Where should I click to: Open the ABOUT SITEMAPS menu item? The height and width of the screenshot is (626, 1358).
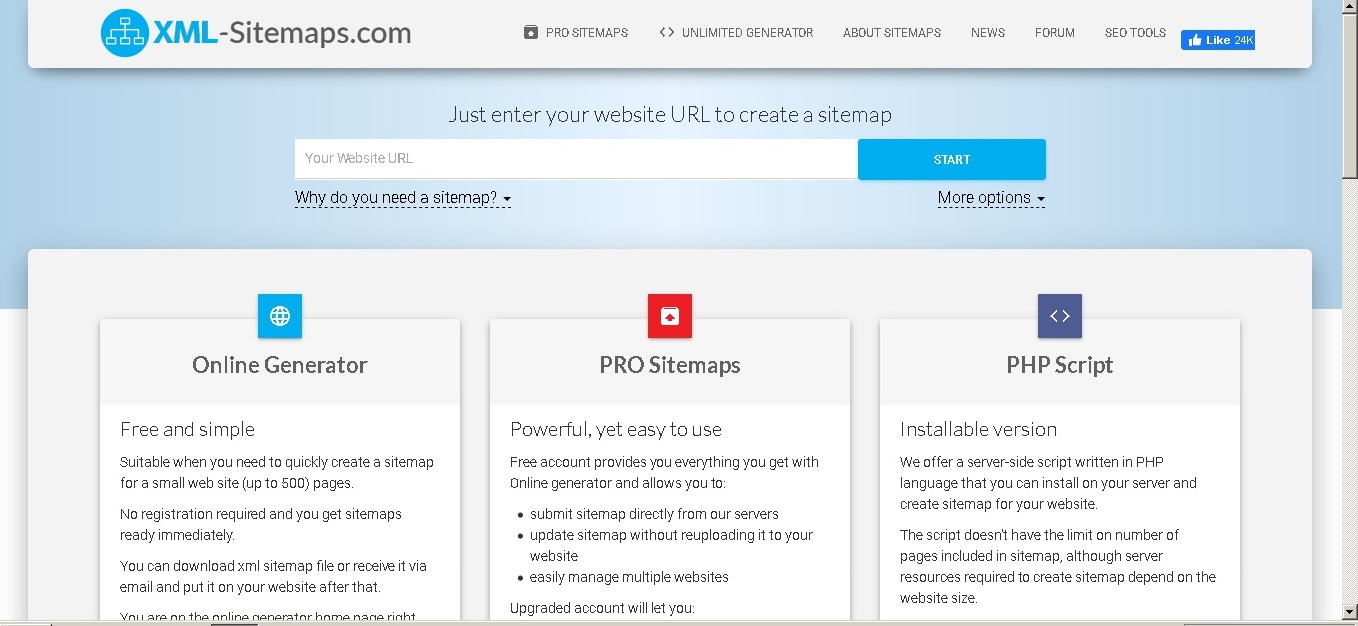click(891, 32)
